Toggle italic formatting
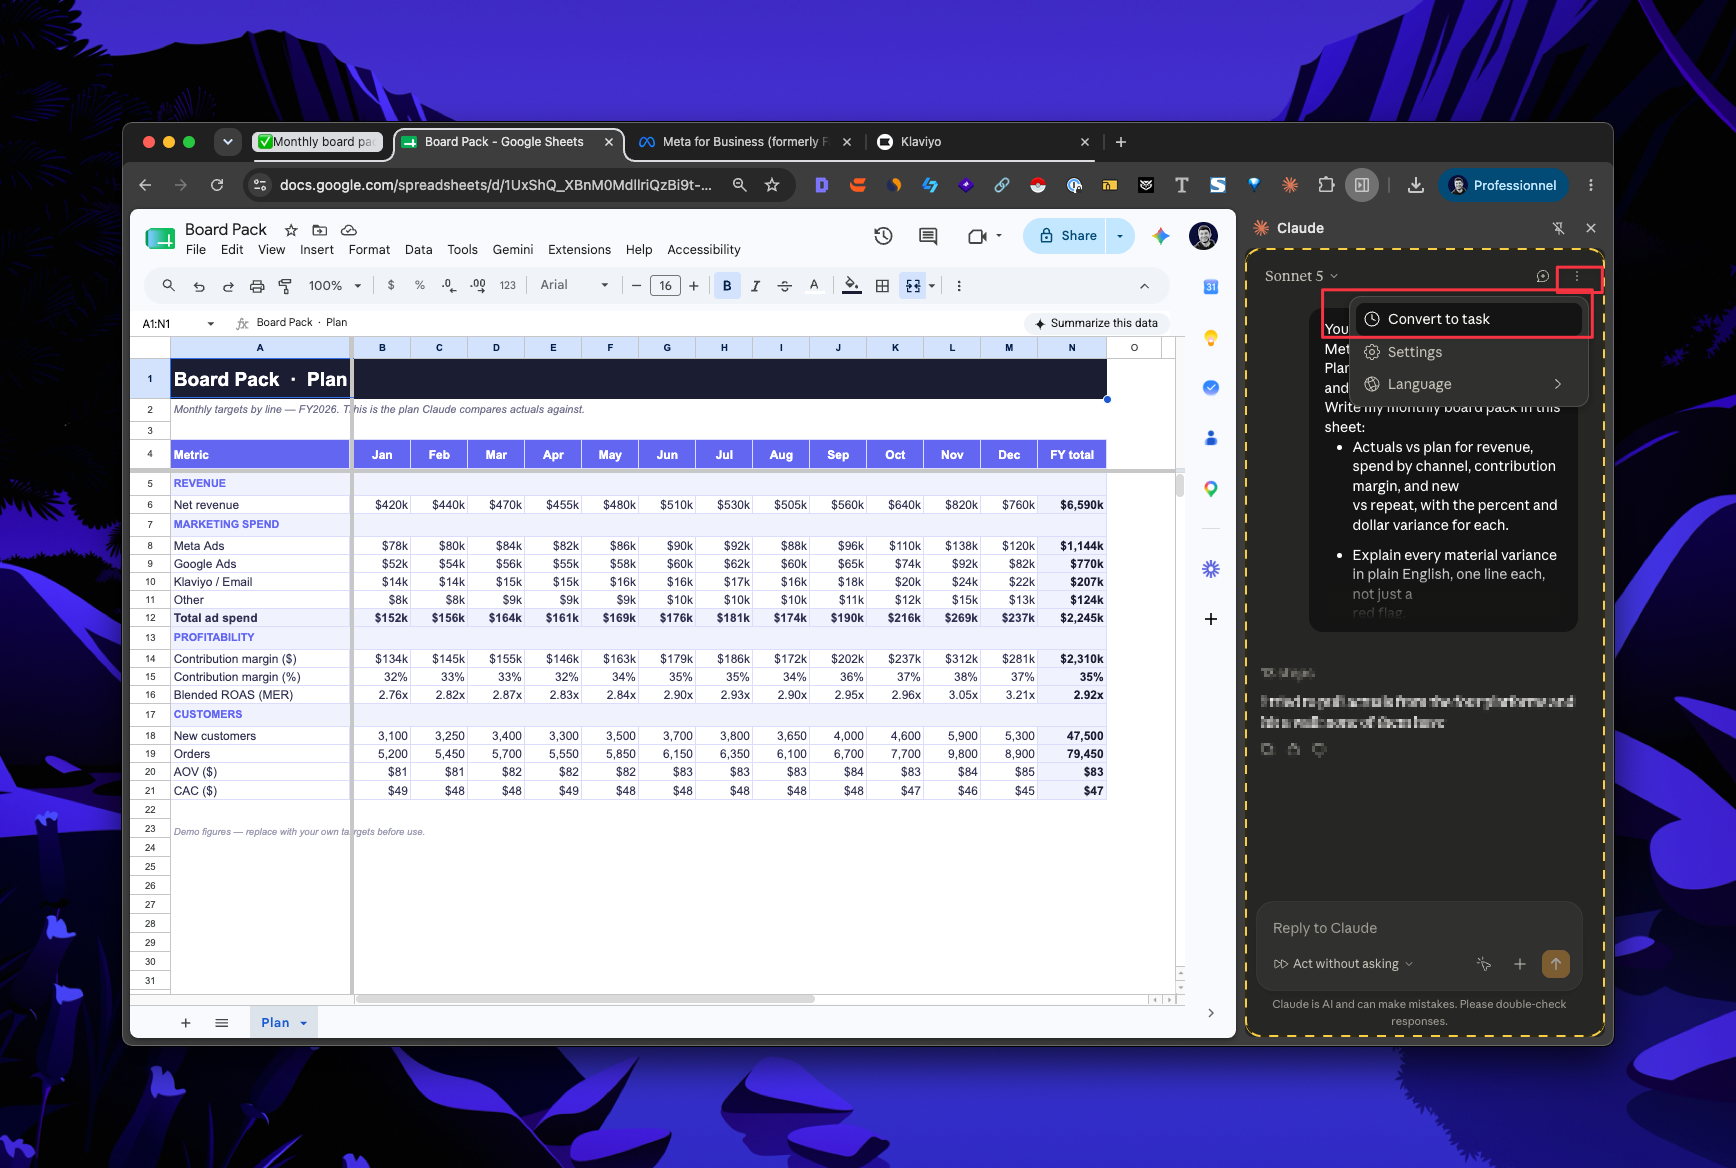The image size is (1736, 1168). 756,286
